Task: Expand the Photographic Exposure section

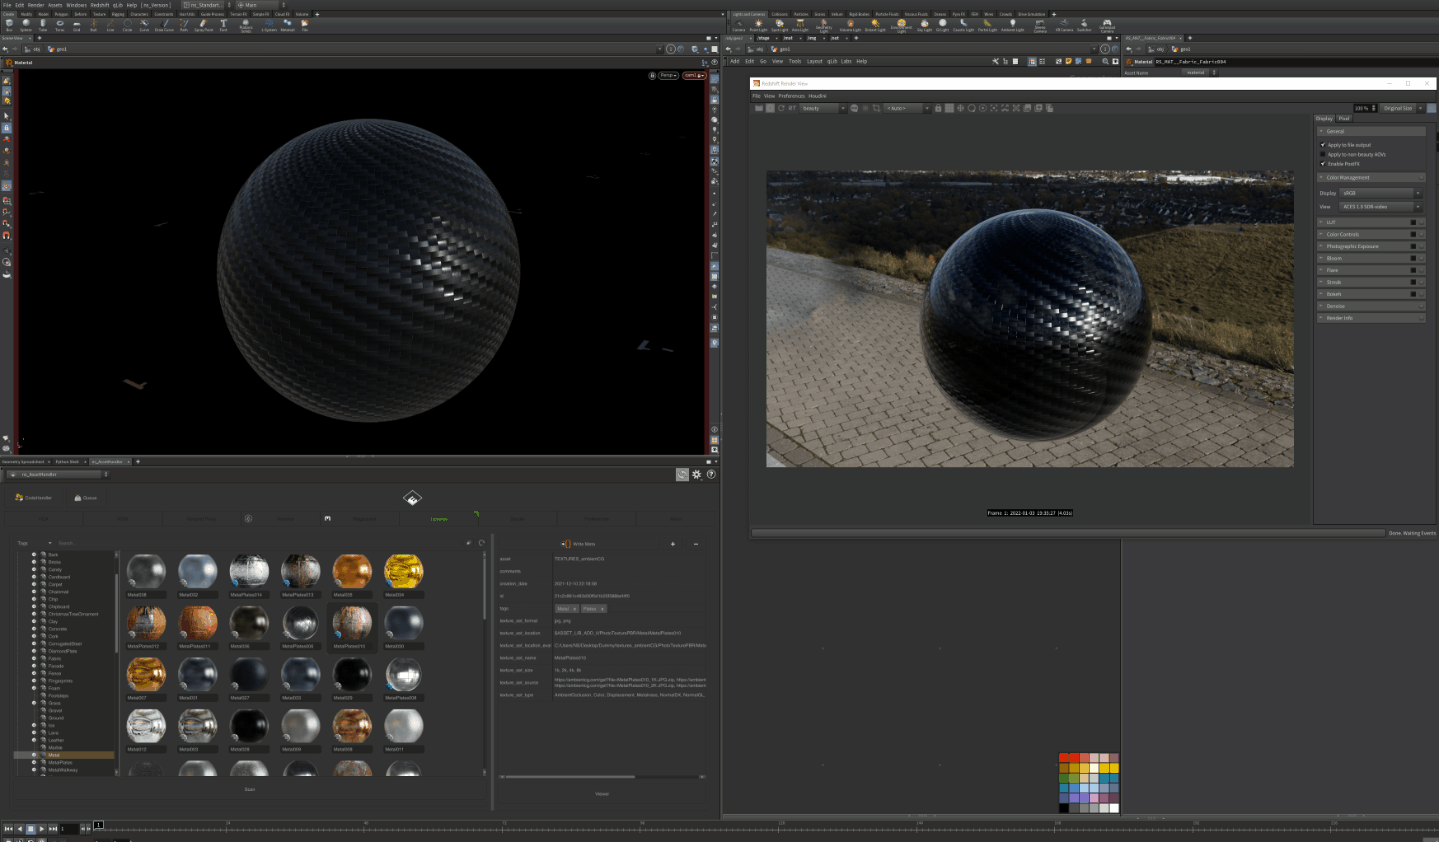Action: [1352, 246]
